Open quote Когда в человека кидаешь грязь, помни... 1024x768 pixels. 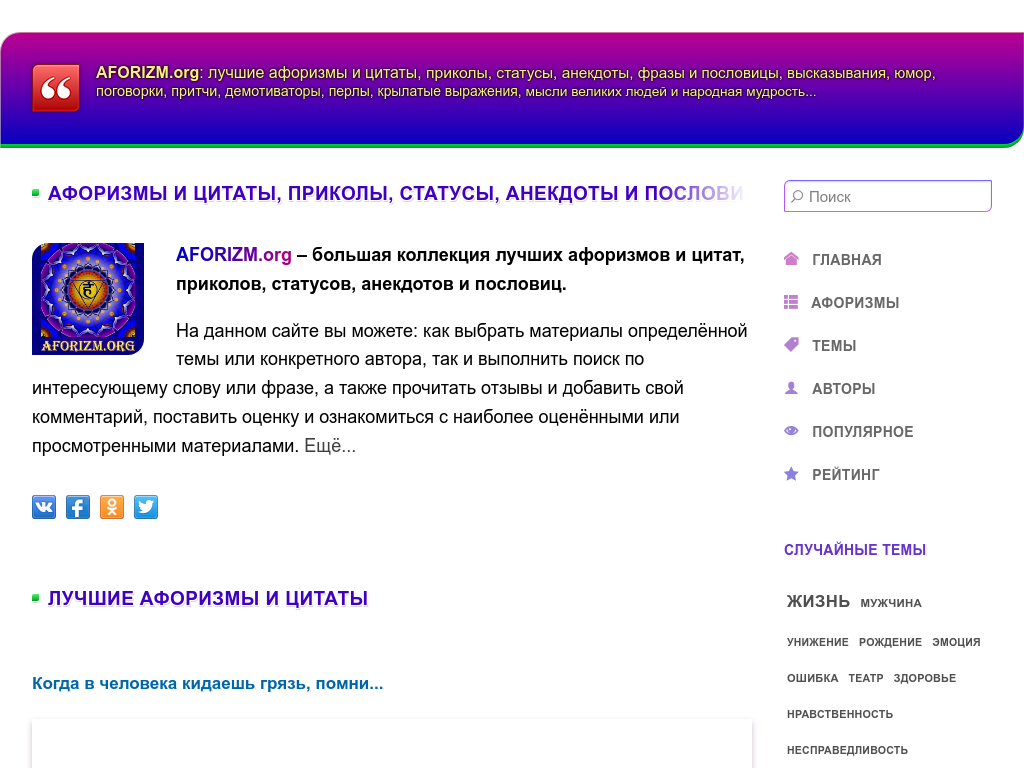point(208,684)
